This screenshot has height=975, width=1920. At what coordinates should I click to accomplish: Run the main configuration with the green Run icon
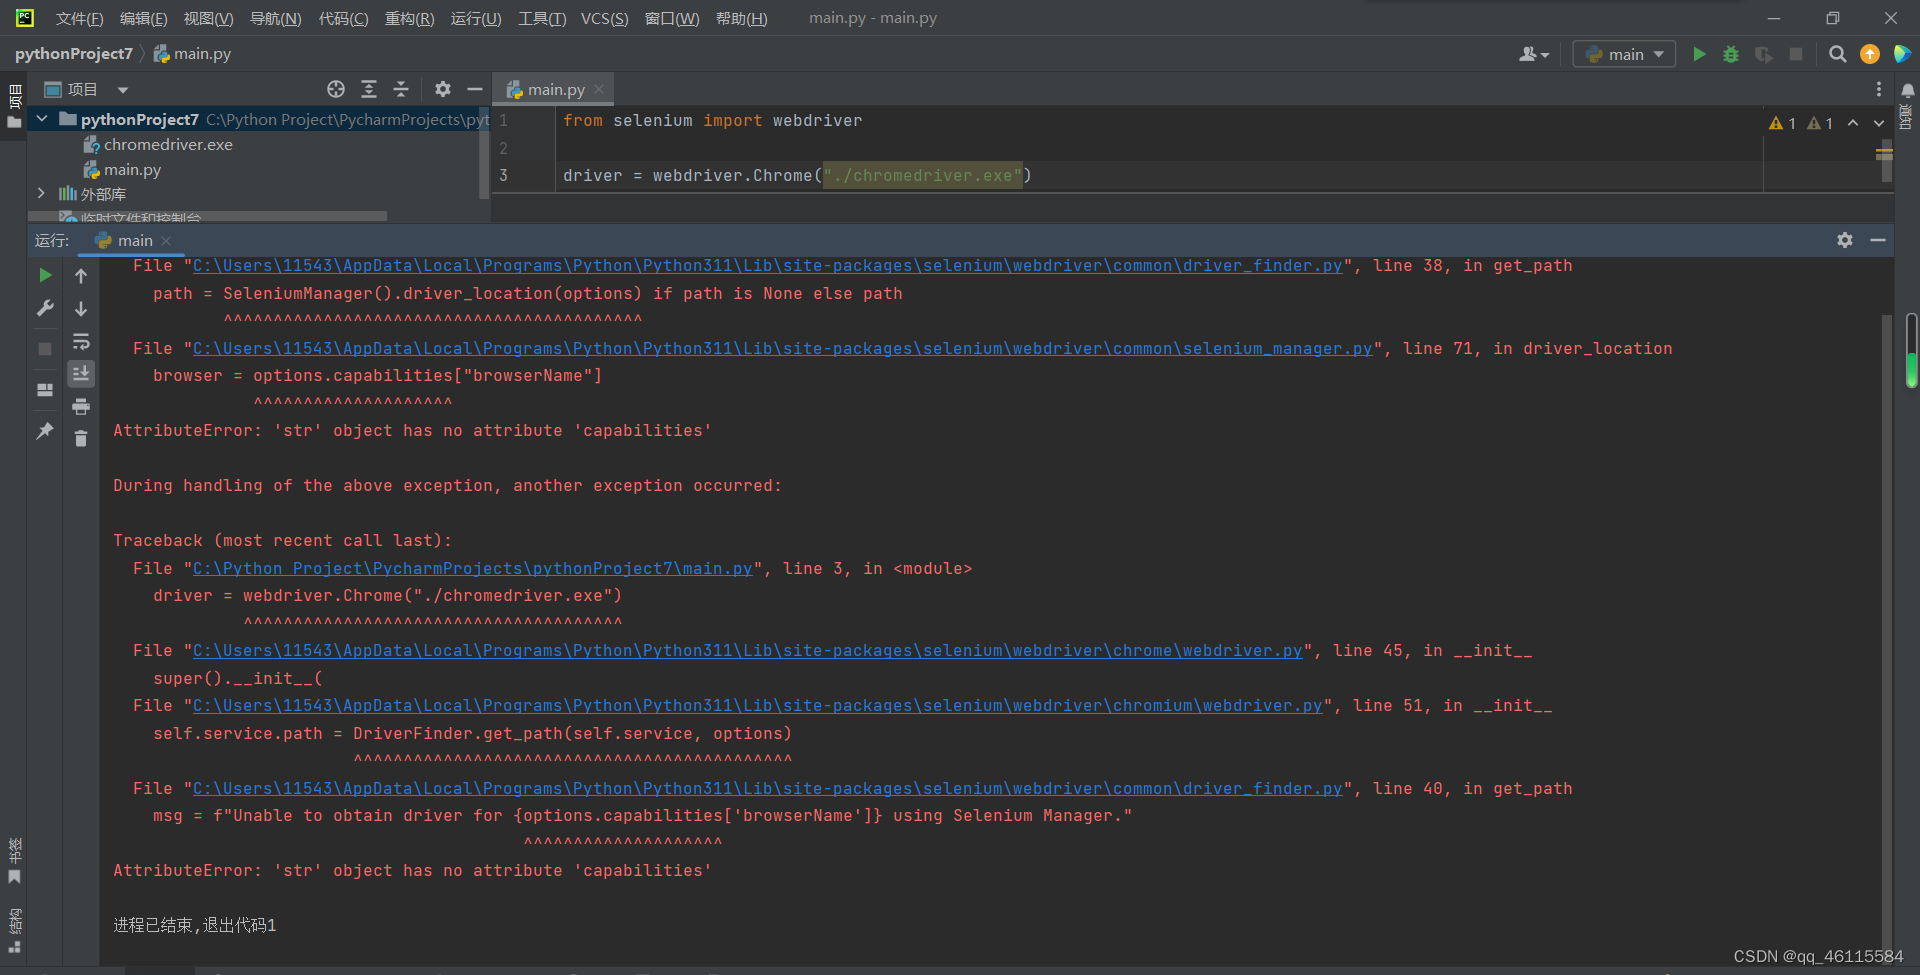(1699, 54)
